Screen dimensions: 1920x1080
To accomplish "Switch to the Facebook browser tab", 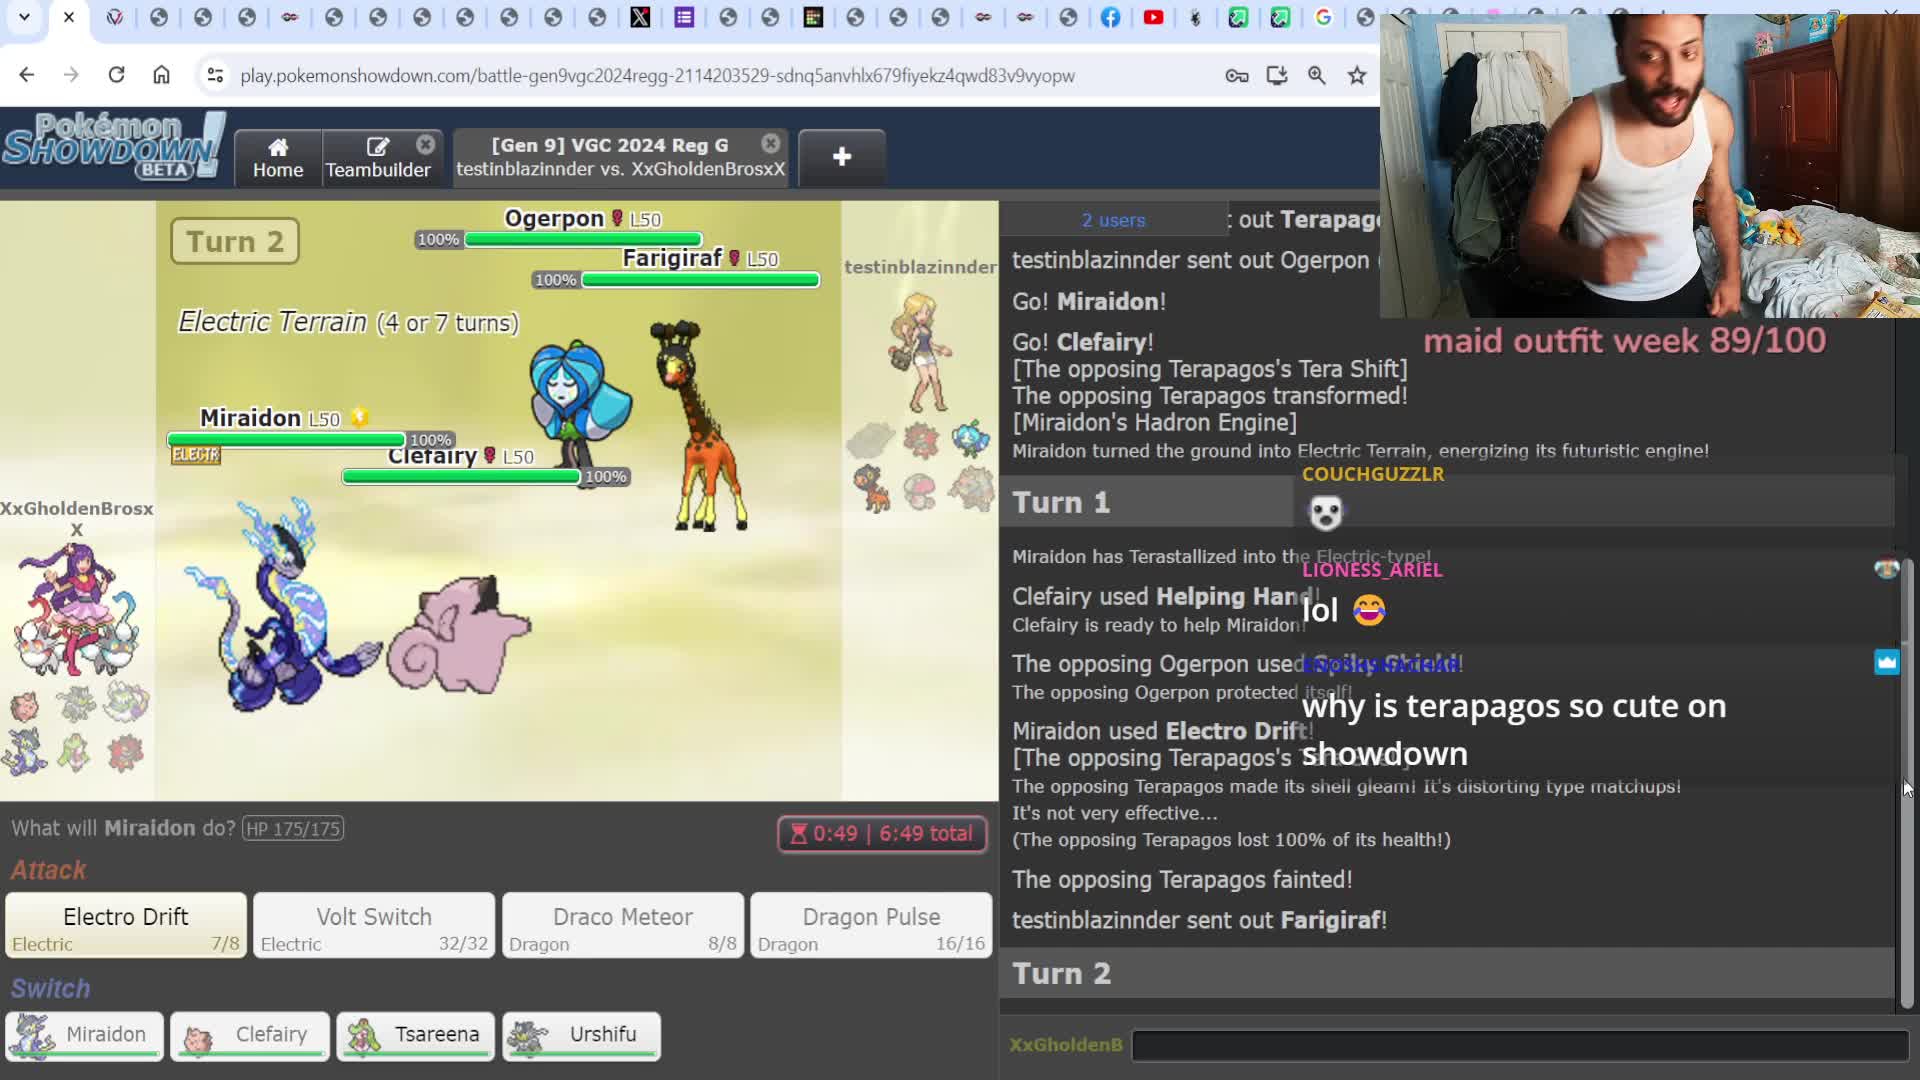I will point(1110,17).
